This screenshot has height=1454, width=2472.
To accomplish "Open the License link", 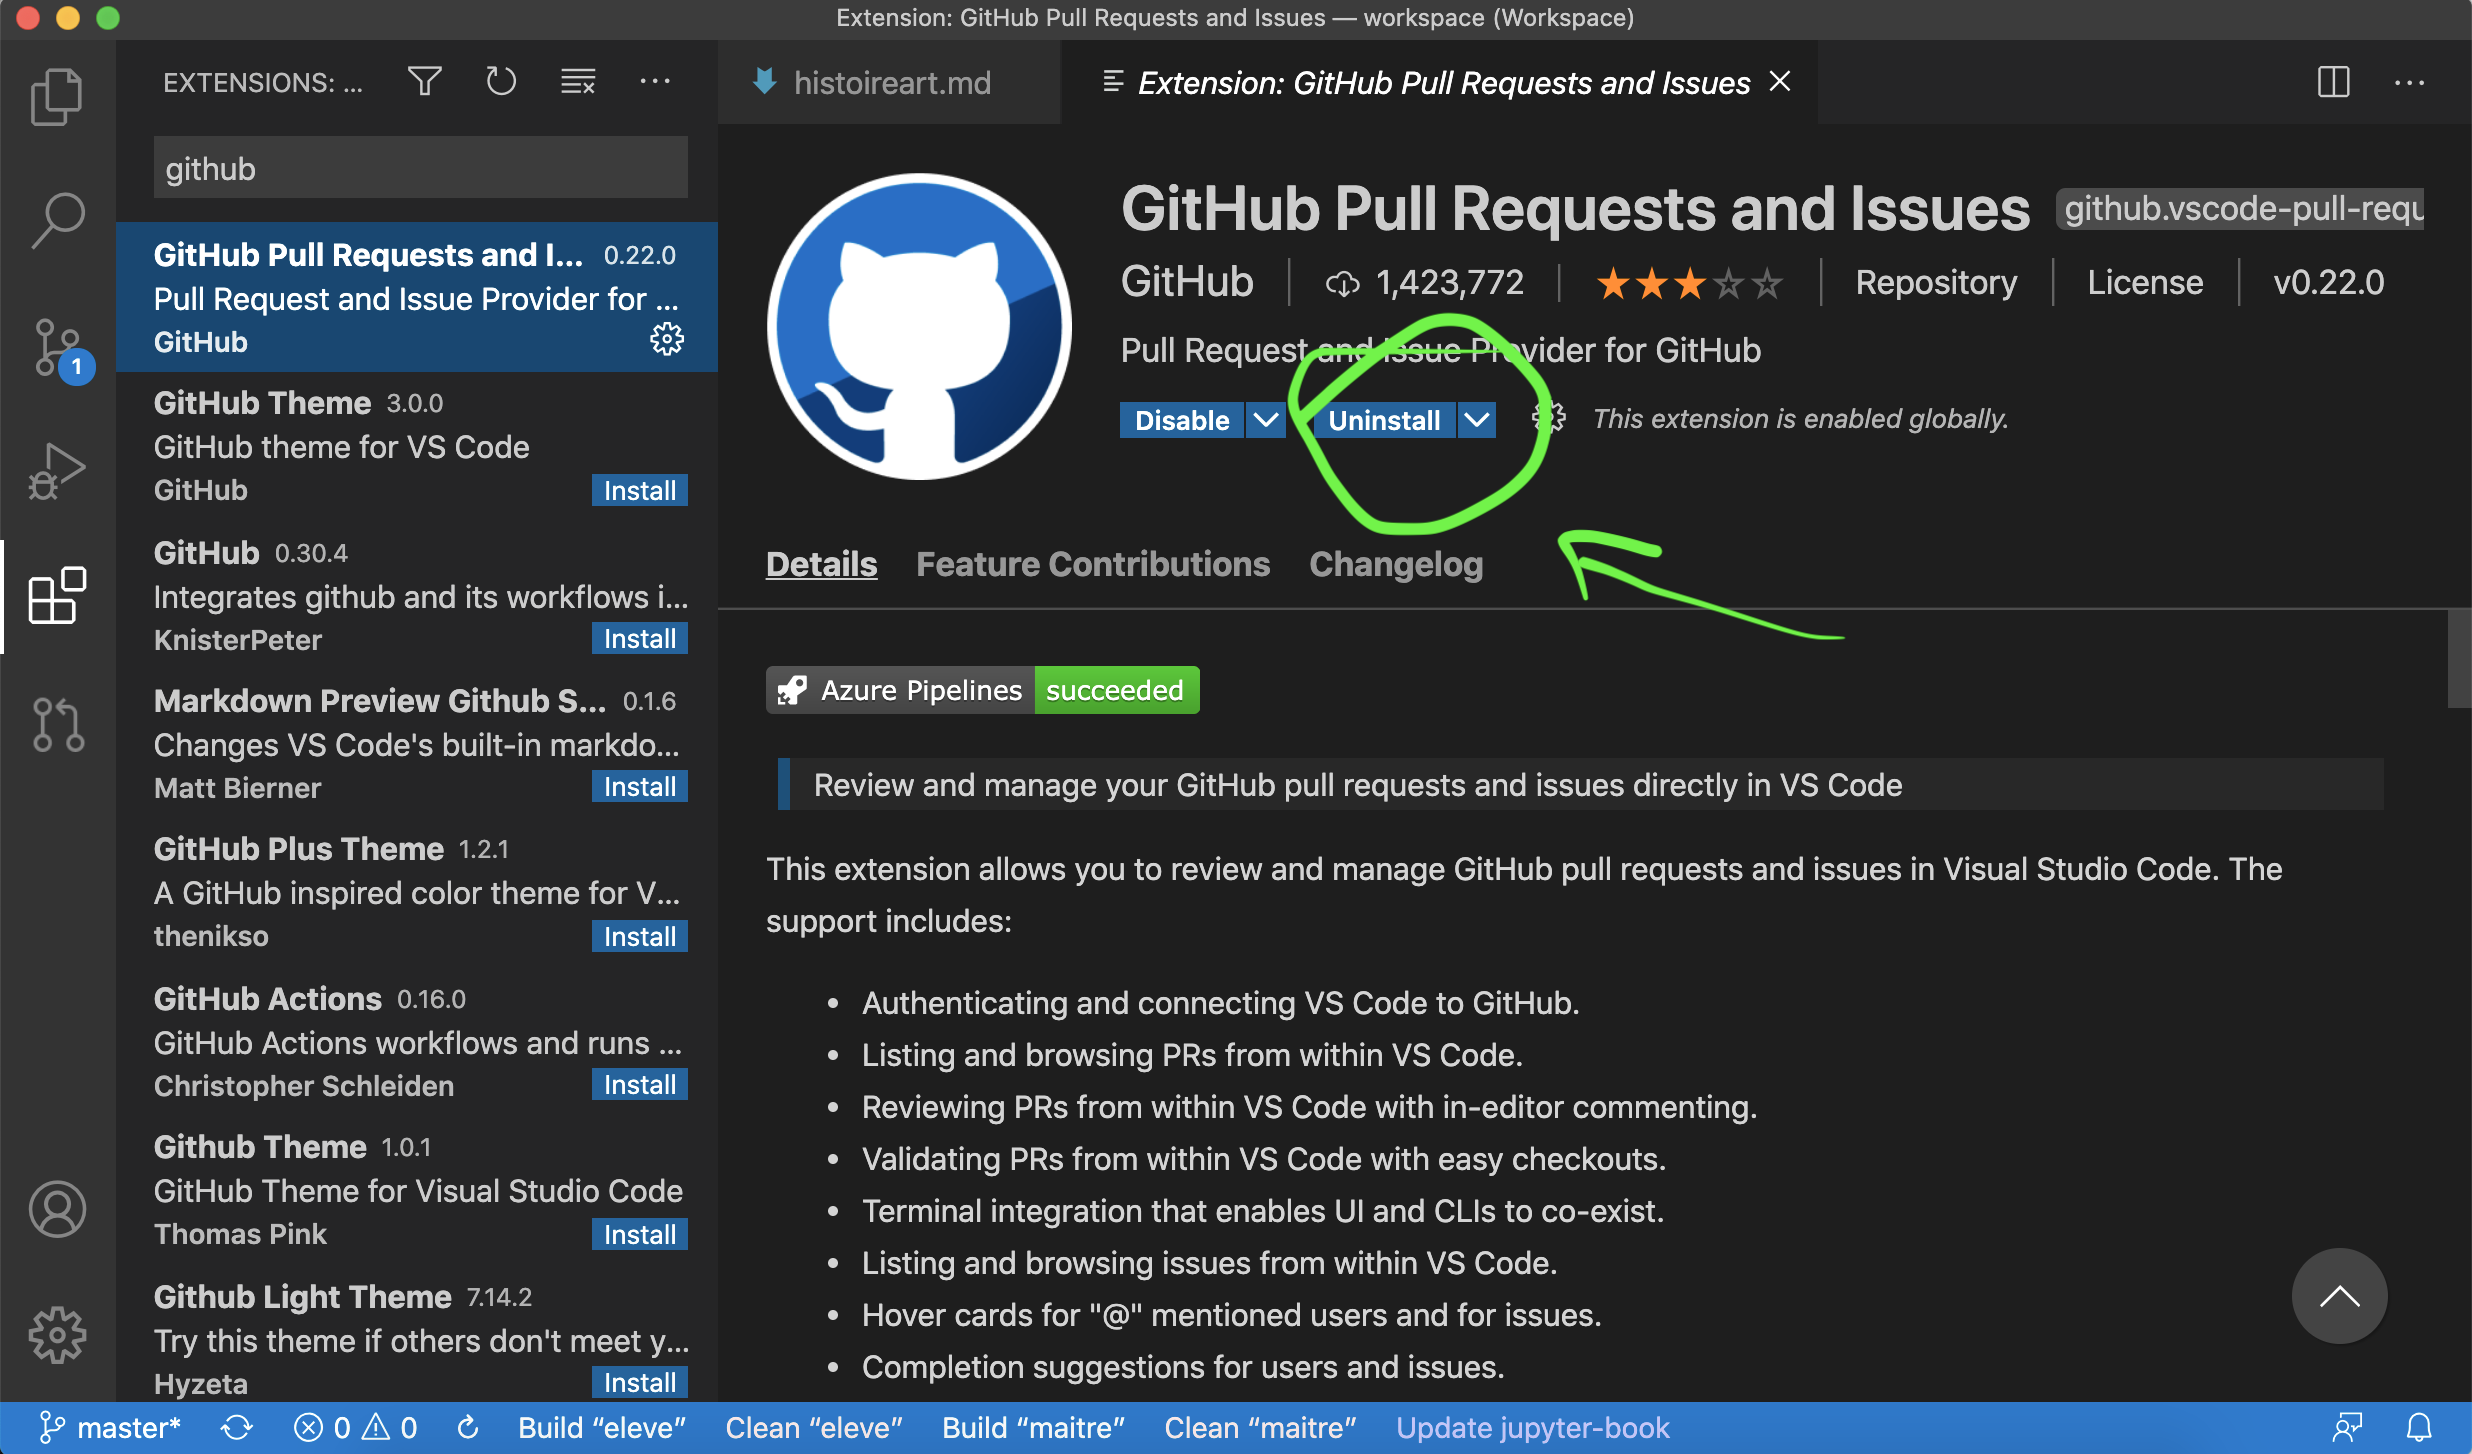I will [x=2145, y=282].
